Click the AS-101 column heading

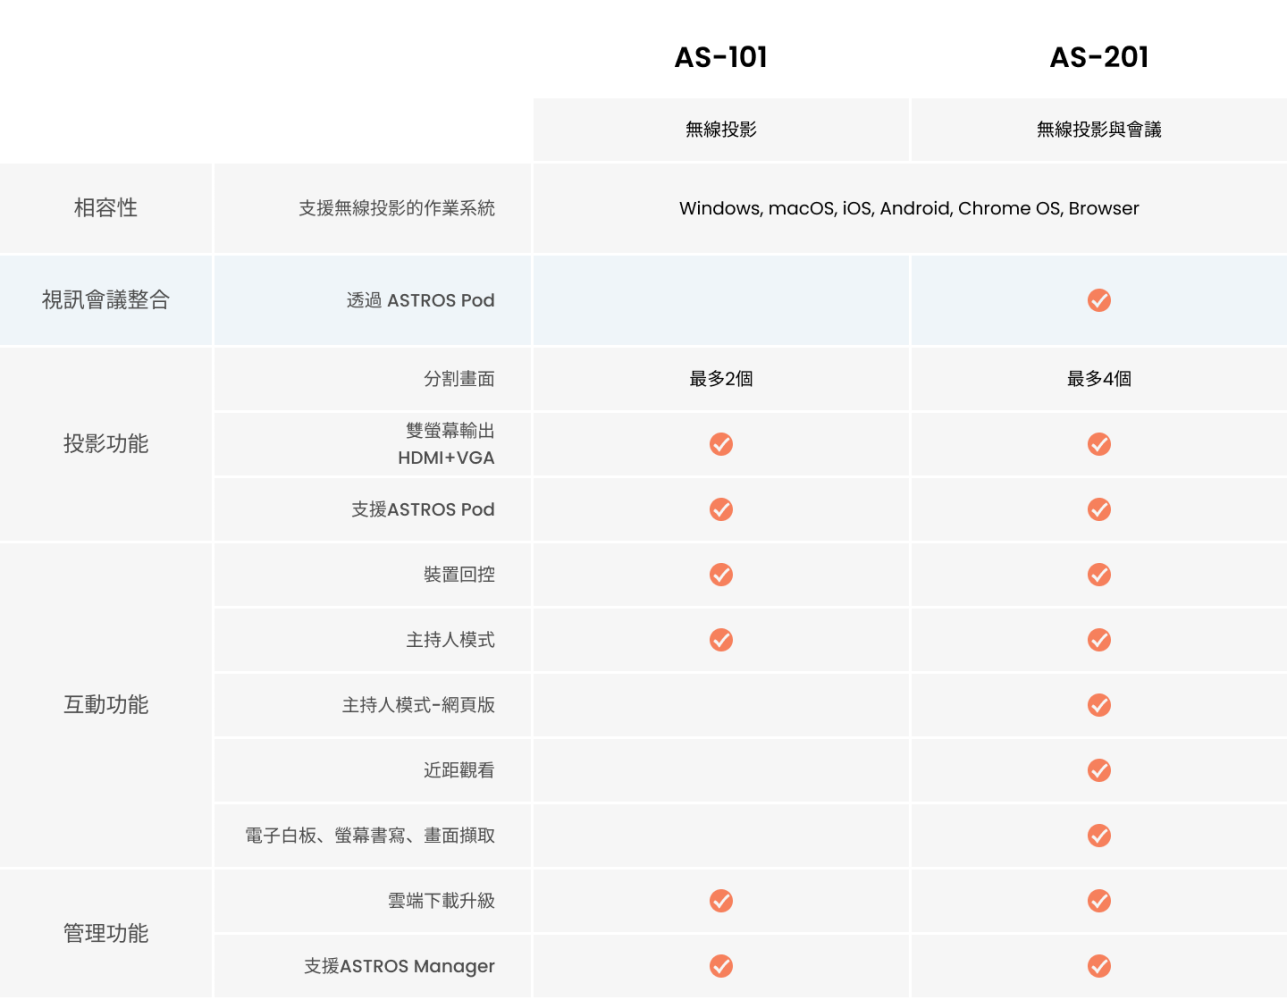tap(721, 57)
